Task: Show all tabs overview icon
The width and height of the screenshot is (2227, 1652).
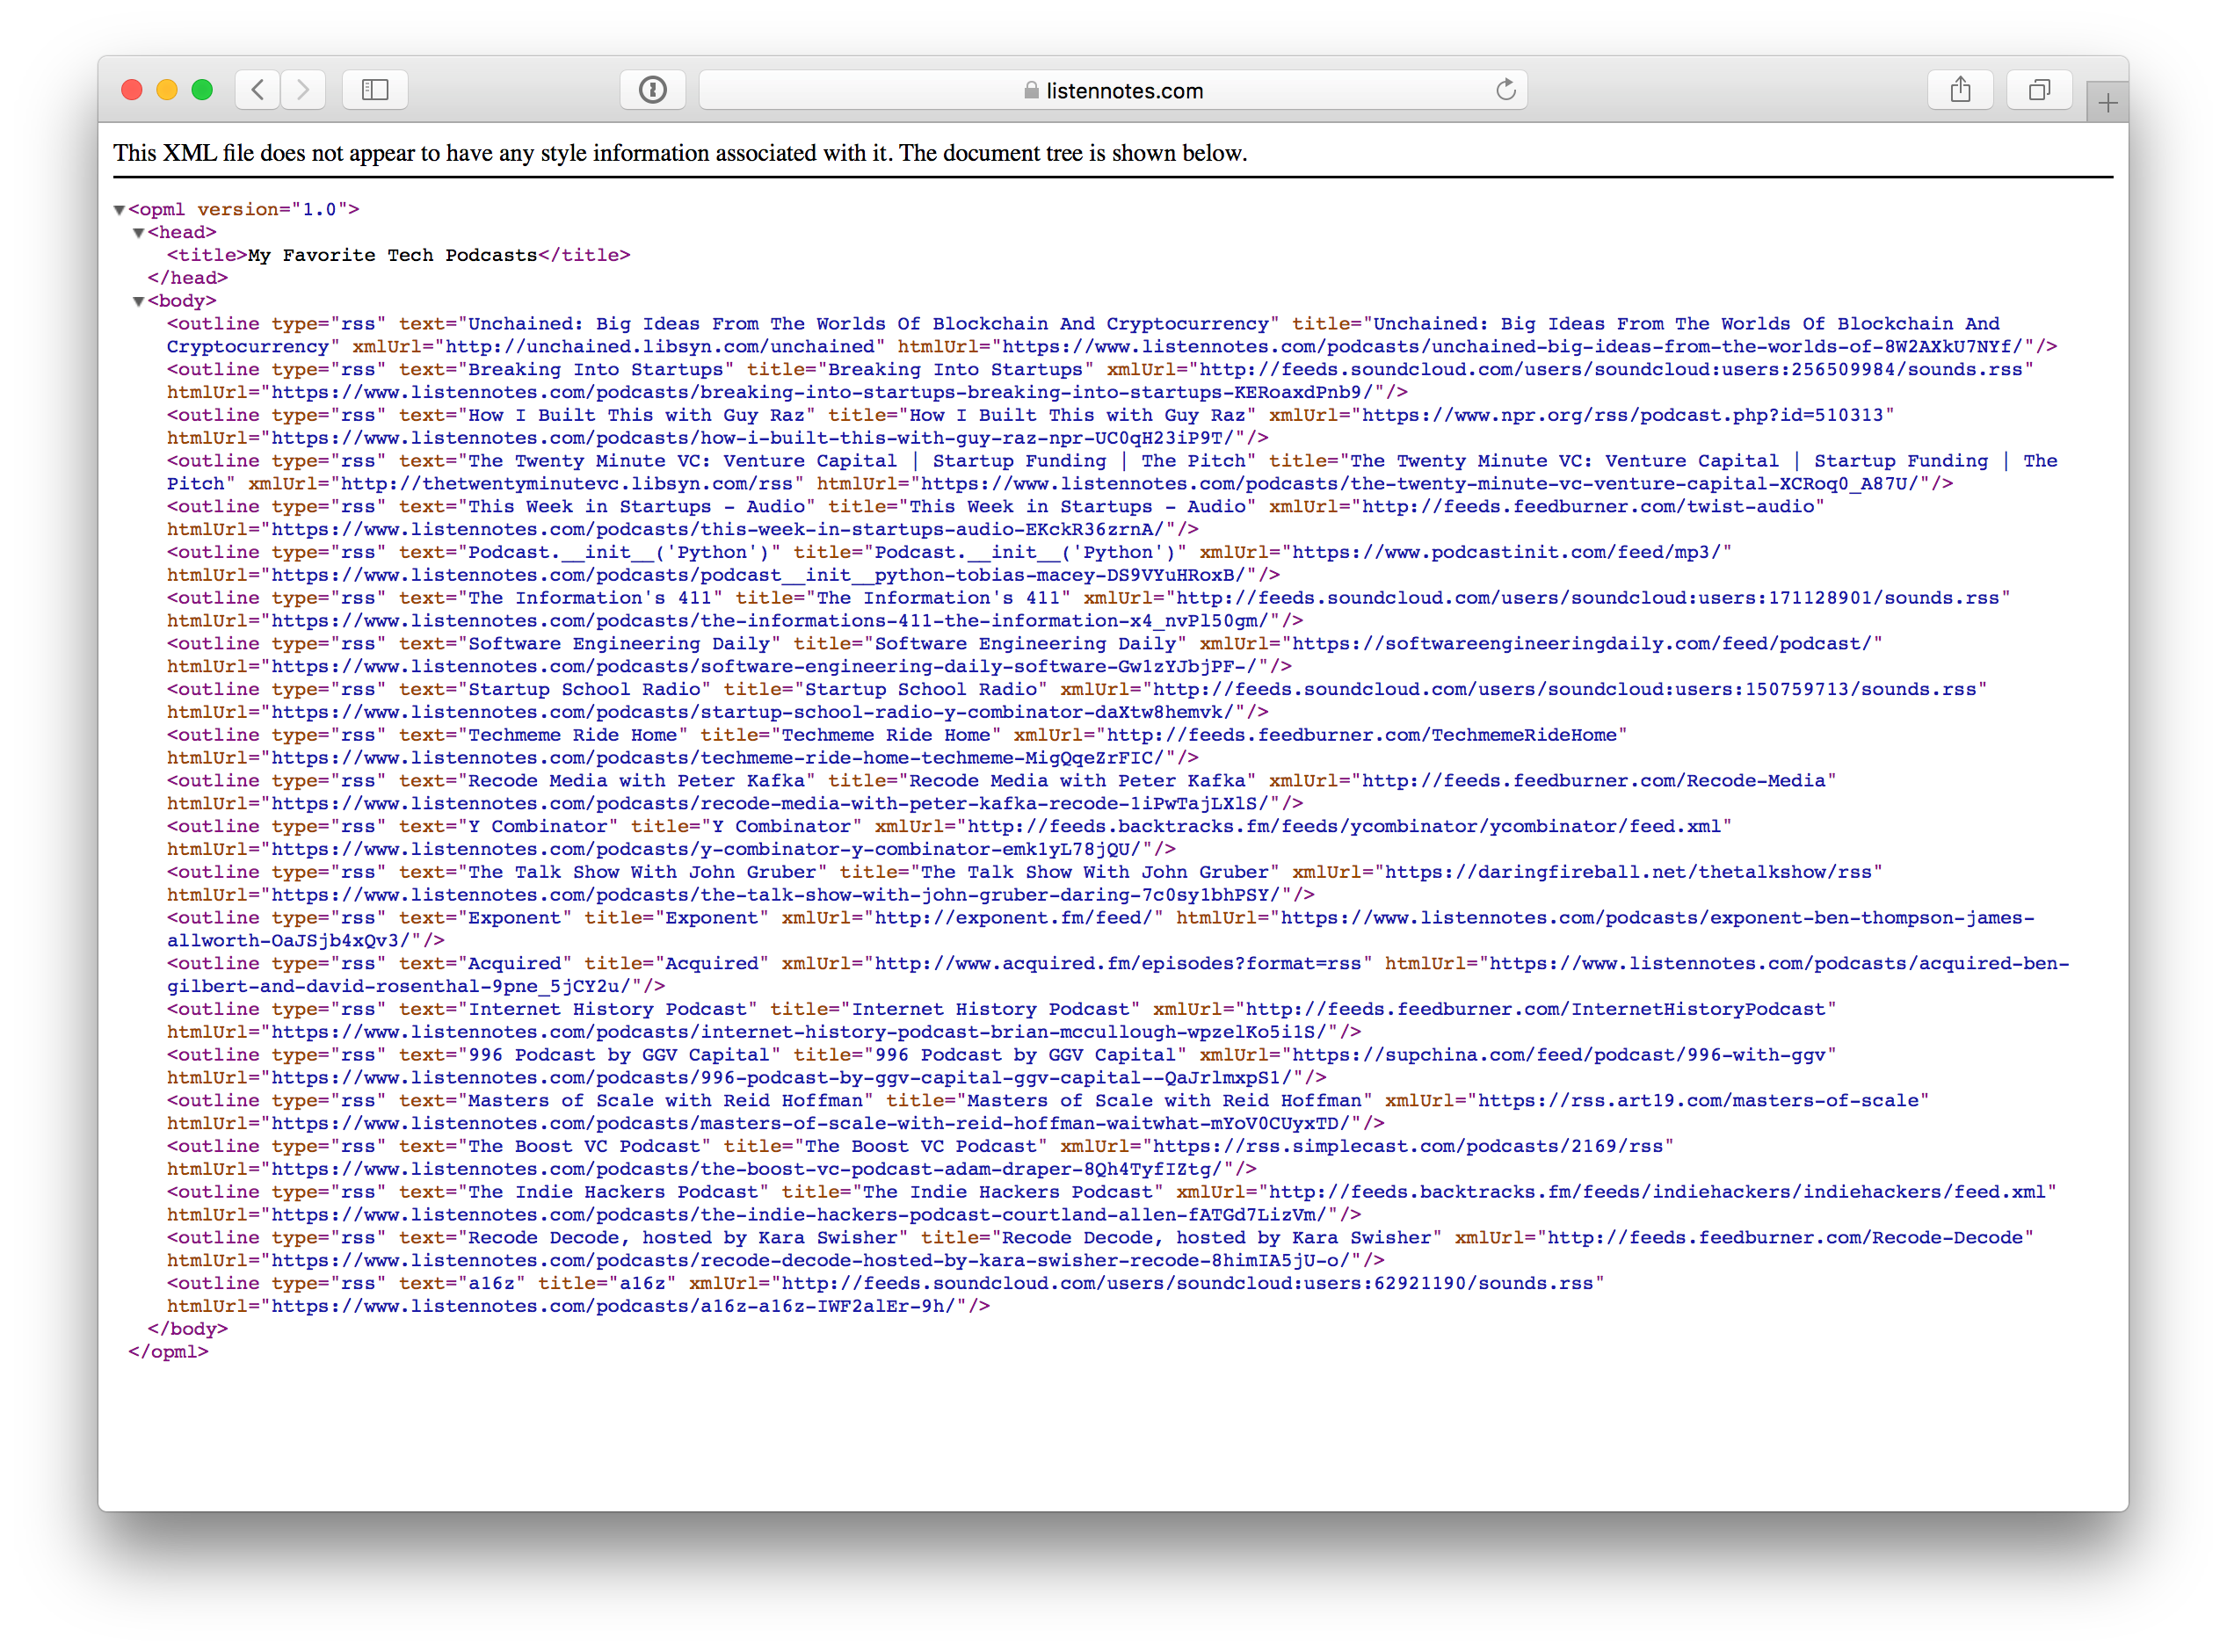Action: 2040,90
